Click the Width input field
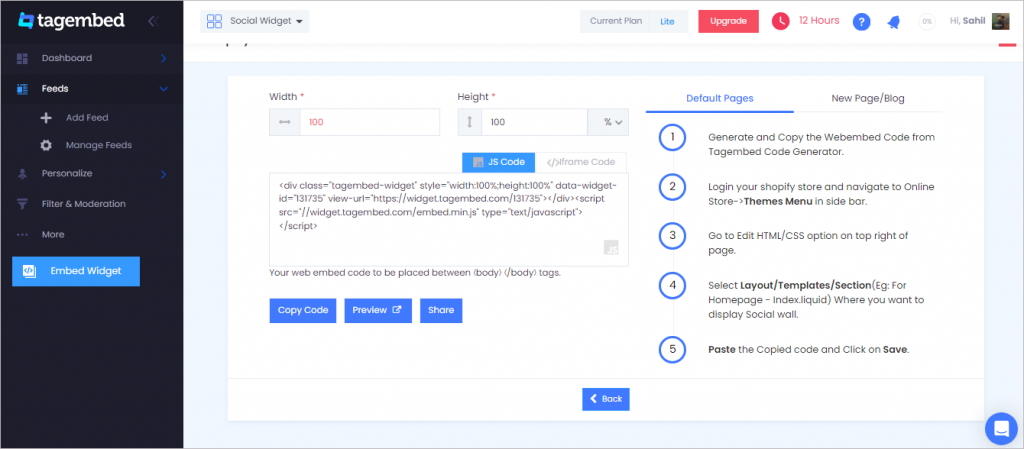1024x449 pixels. coord(369,122)
